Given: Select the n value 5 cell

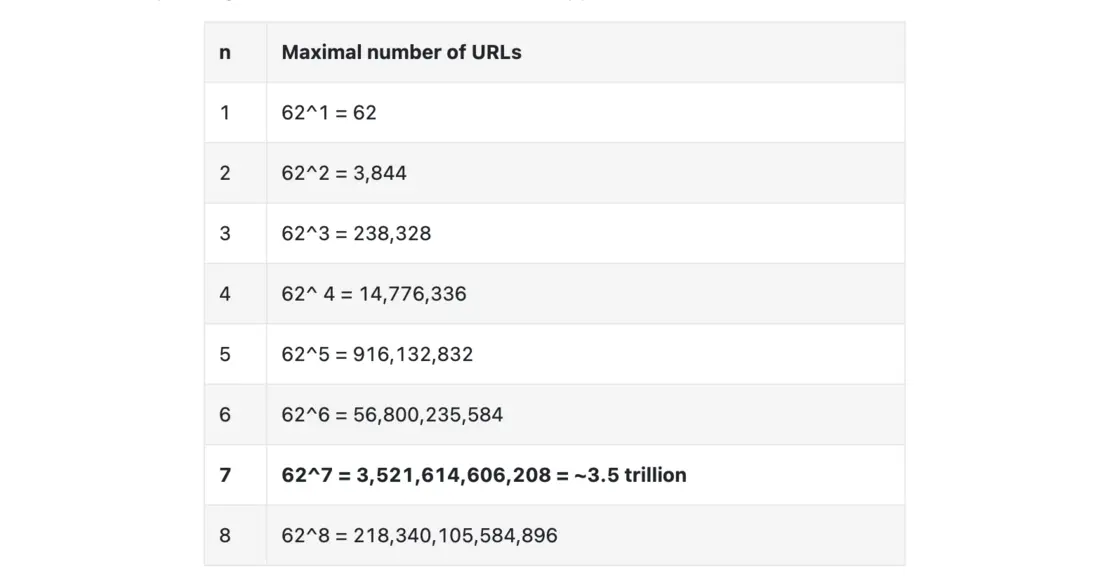Looking at the screenshot, I should point(225,354).
